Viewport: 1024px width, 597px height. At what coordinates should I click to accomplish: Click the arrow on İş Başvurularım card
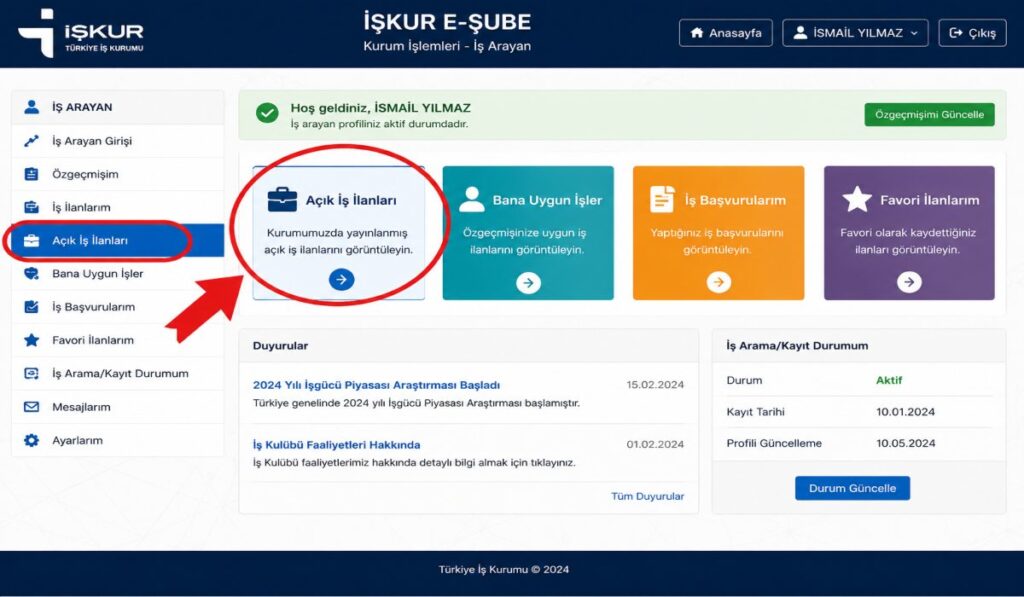coord(718,282)
